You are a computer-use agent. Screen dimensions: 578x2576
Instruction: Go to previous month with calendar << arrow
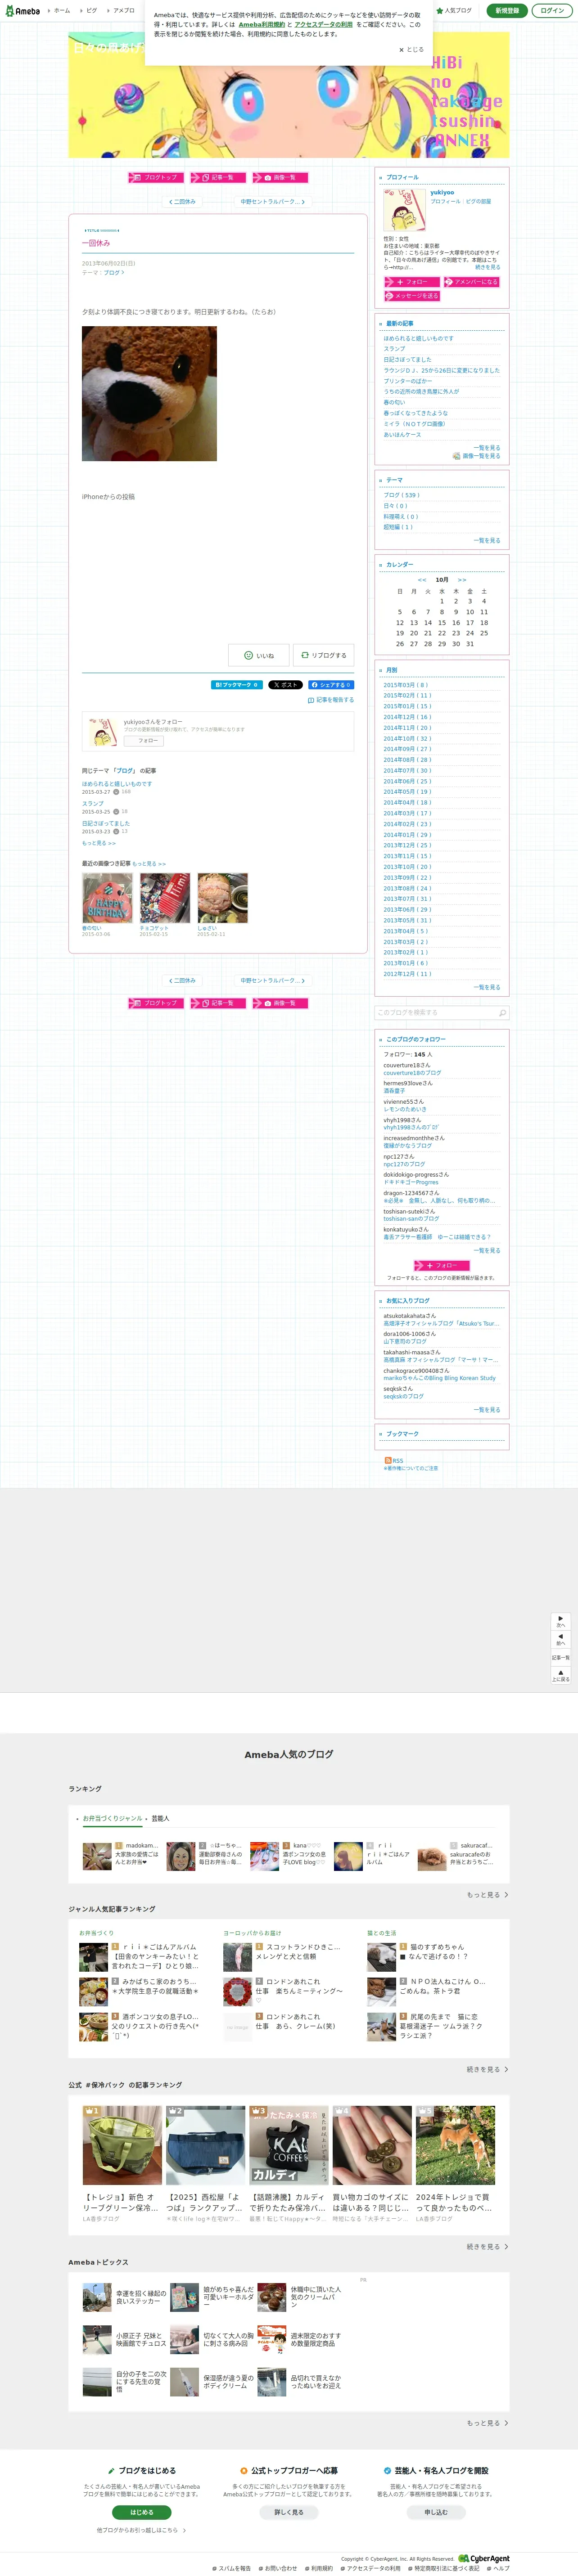422,580
